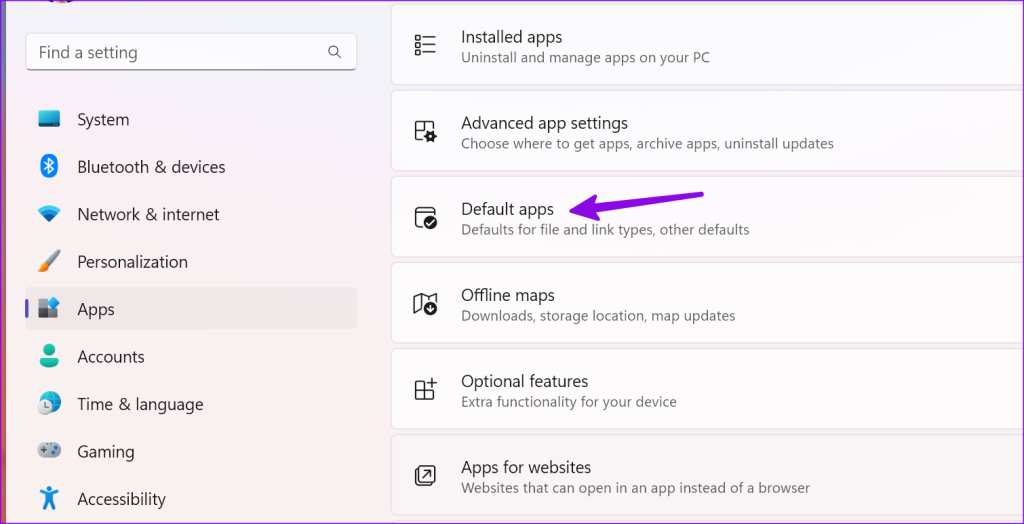Open System settings category
This screenshot has width=1024, height=524.
[x=191, y=120]
